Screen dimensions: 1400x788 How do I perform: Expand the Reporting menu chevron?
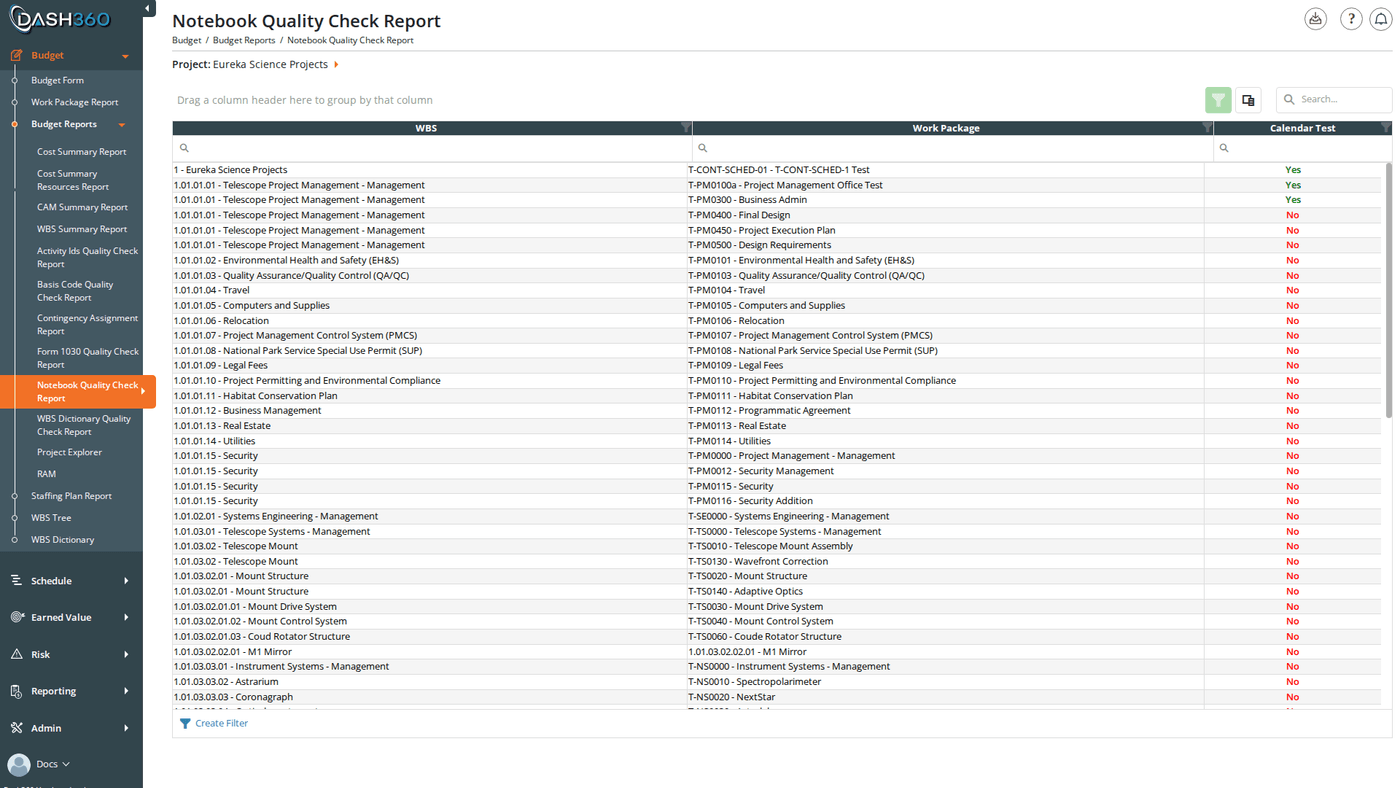pos(126,691)
